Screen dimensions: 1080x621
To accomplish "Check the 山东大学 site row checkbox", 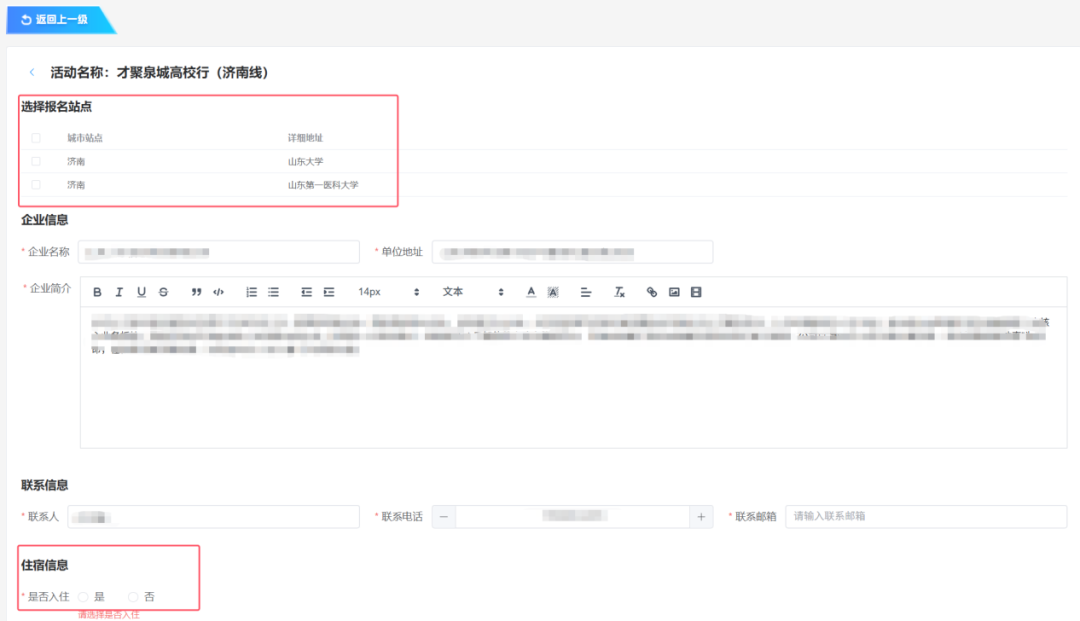I will (x=36, y=161).
